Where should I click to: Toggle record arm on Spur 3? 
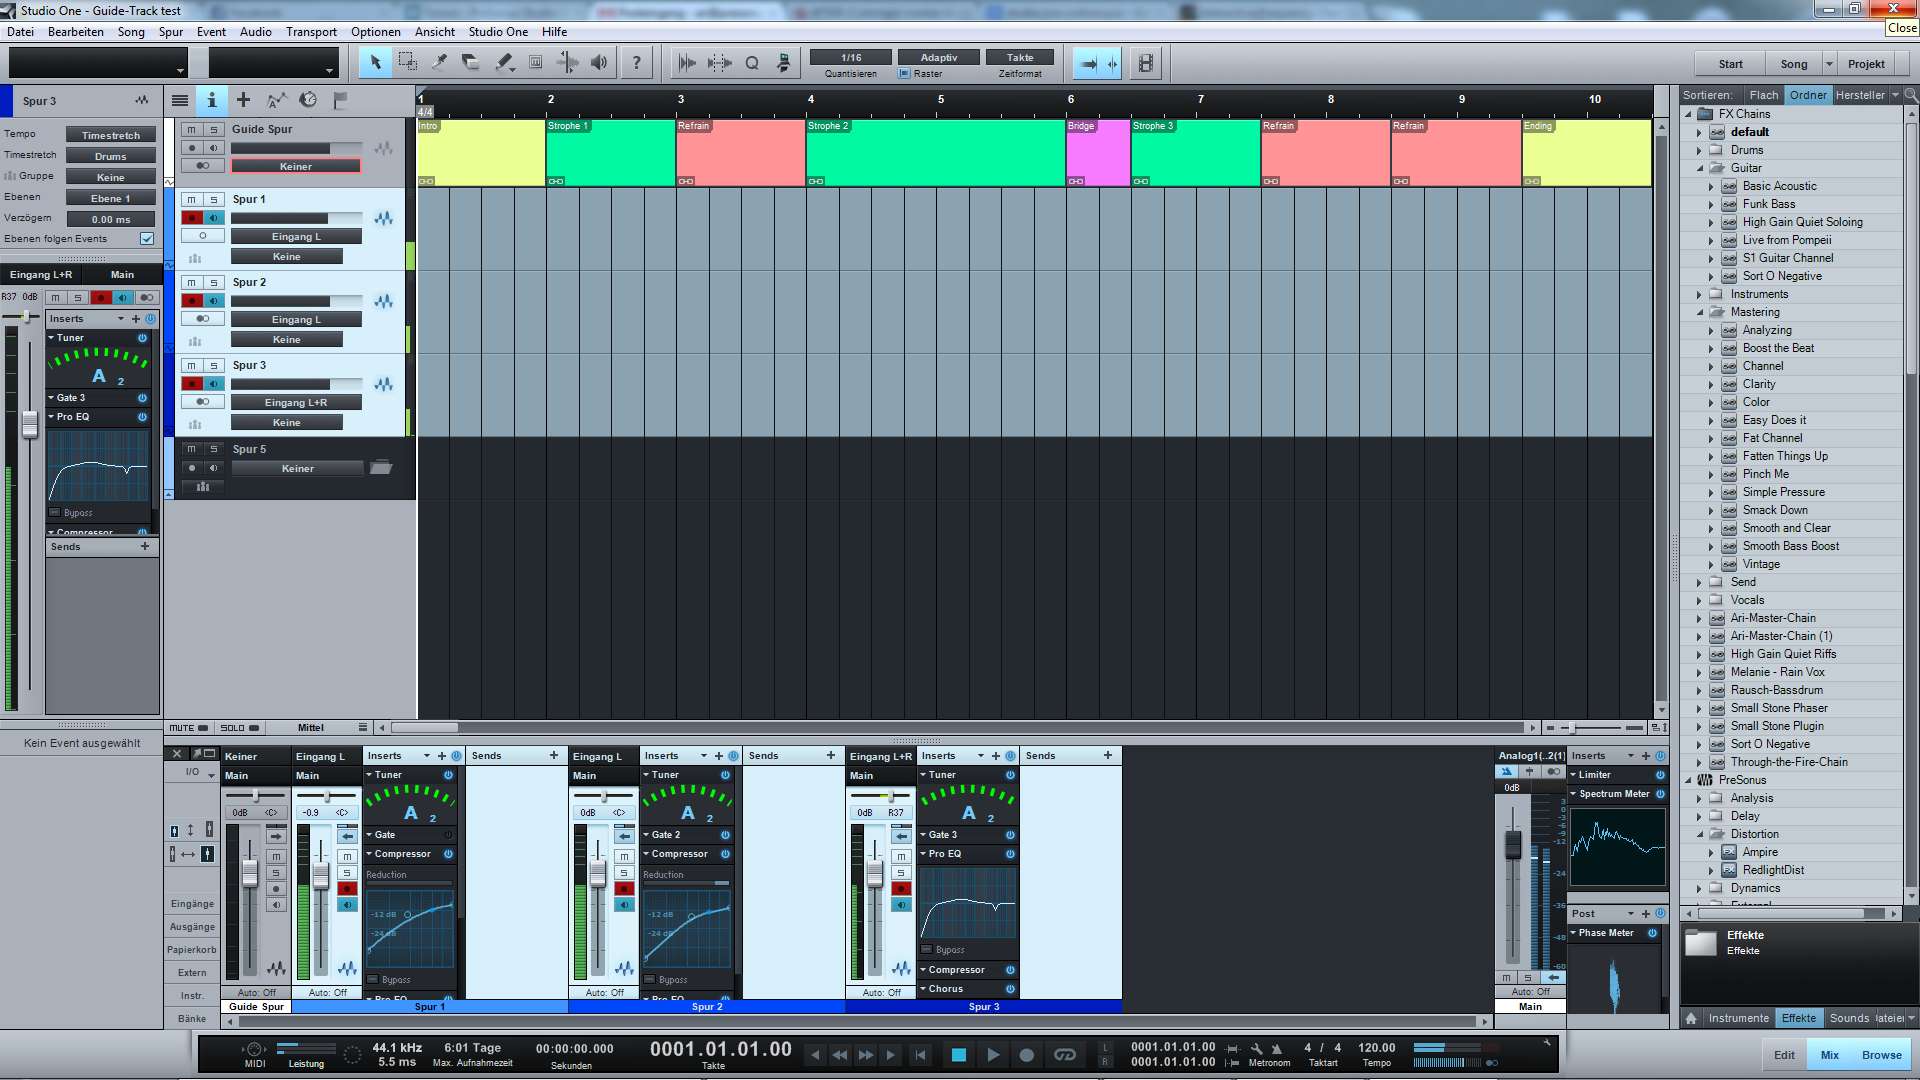191,384
